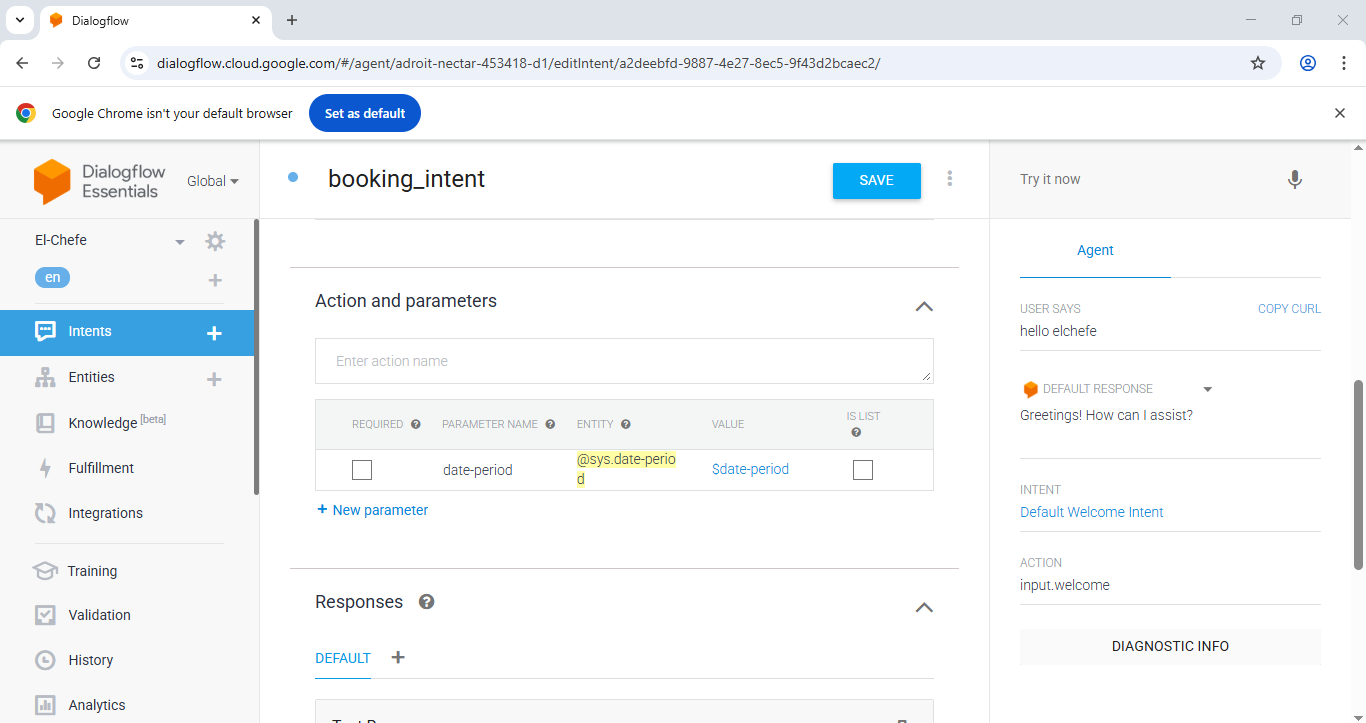Open the Validation section
The image size is (1366, 723).
(x=99, y=614)
